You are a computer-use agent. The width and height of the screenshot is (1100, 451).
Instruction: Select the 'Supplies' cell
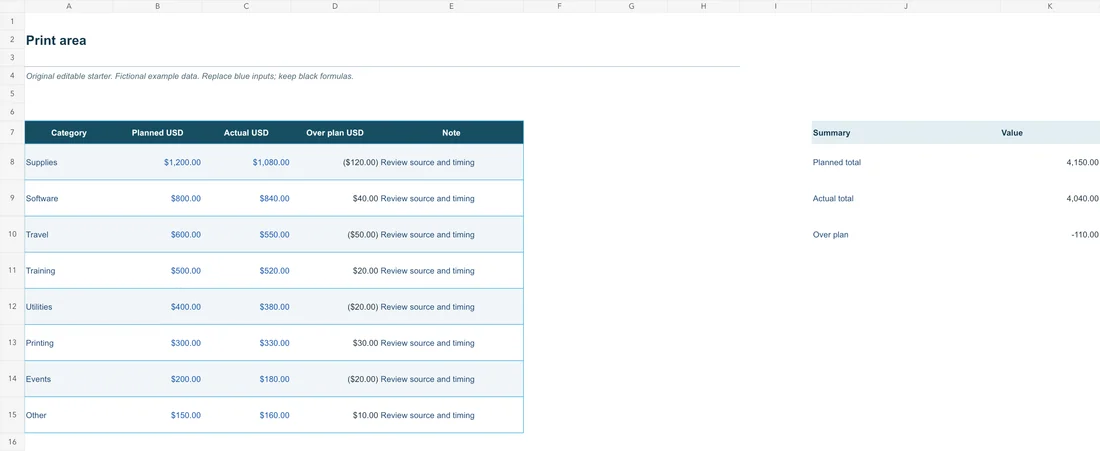click(x=69, y=162)
